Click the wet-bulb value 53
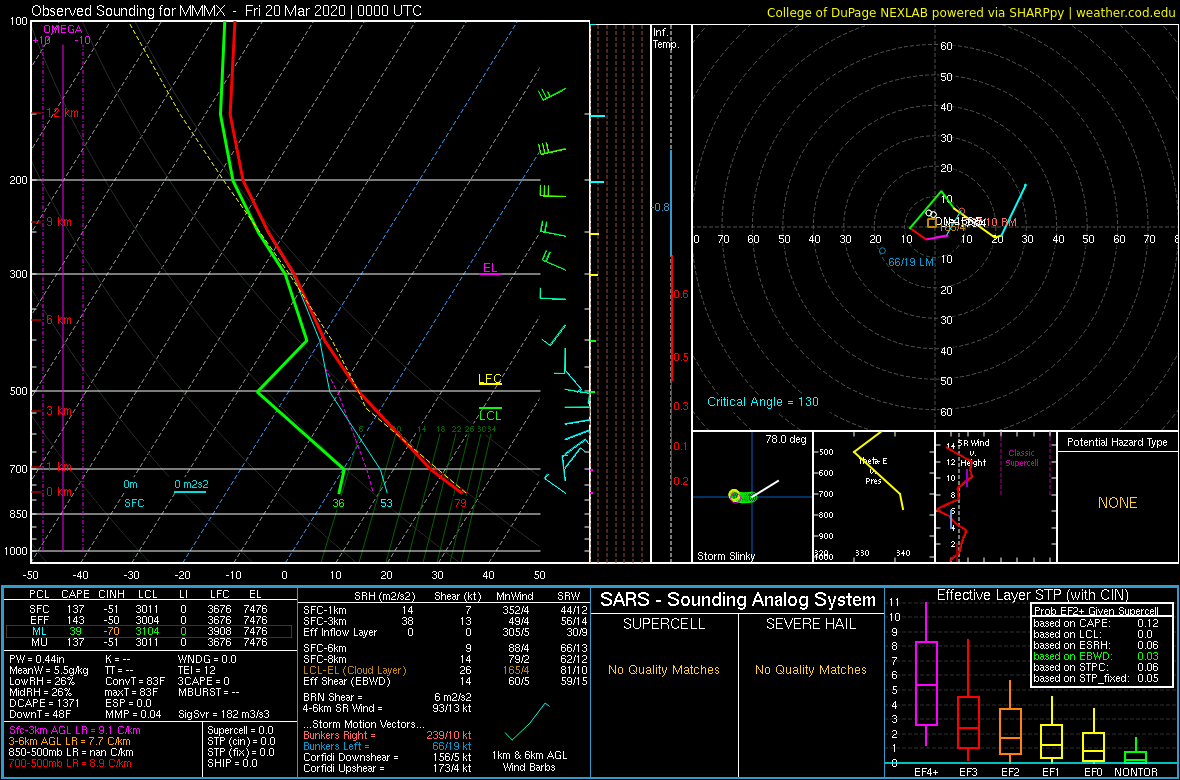Image resolution: width=1180 pixels, height=780 pixels. pyautogui.click(x=386, y=502)
